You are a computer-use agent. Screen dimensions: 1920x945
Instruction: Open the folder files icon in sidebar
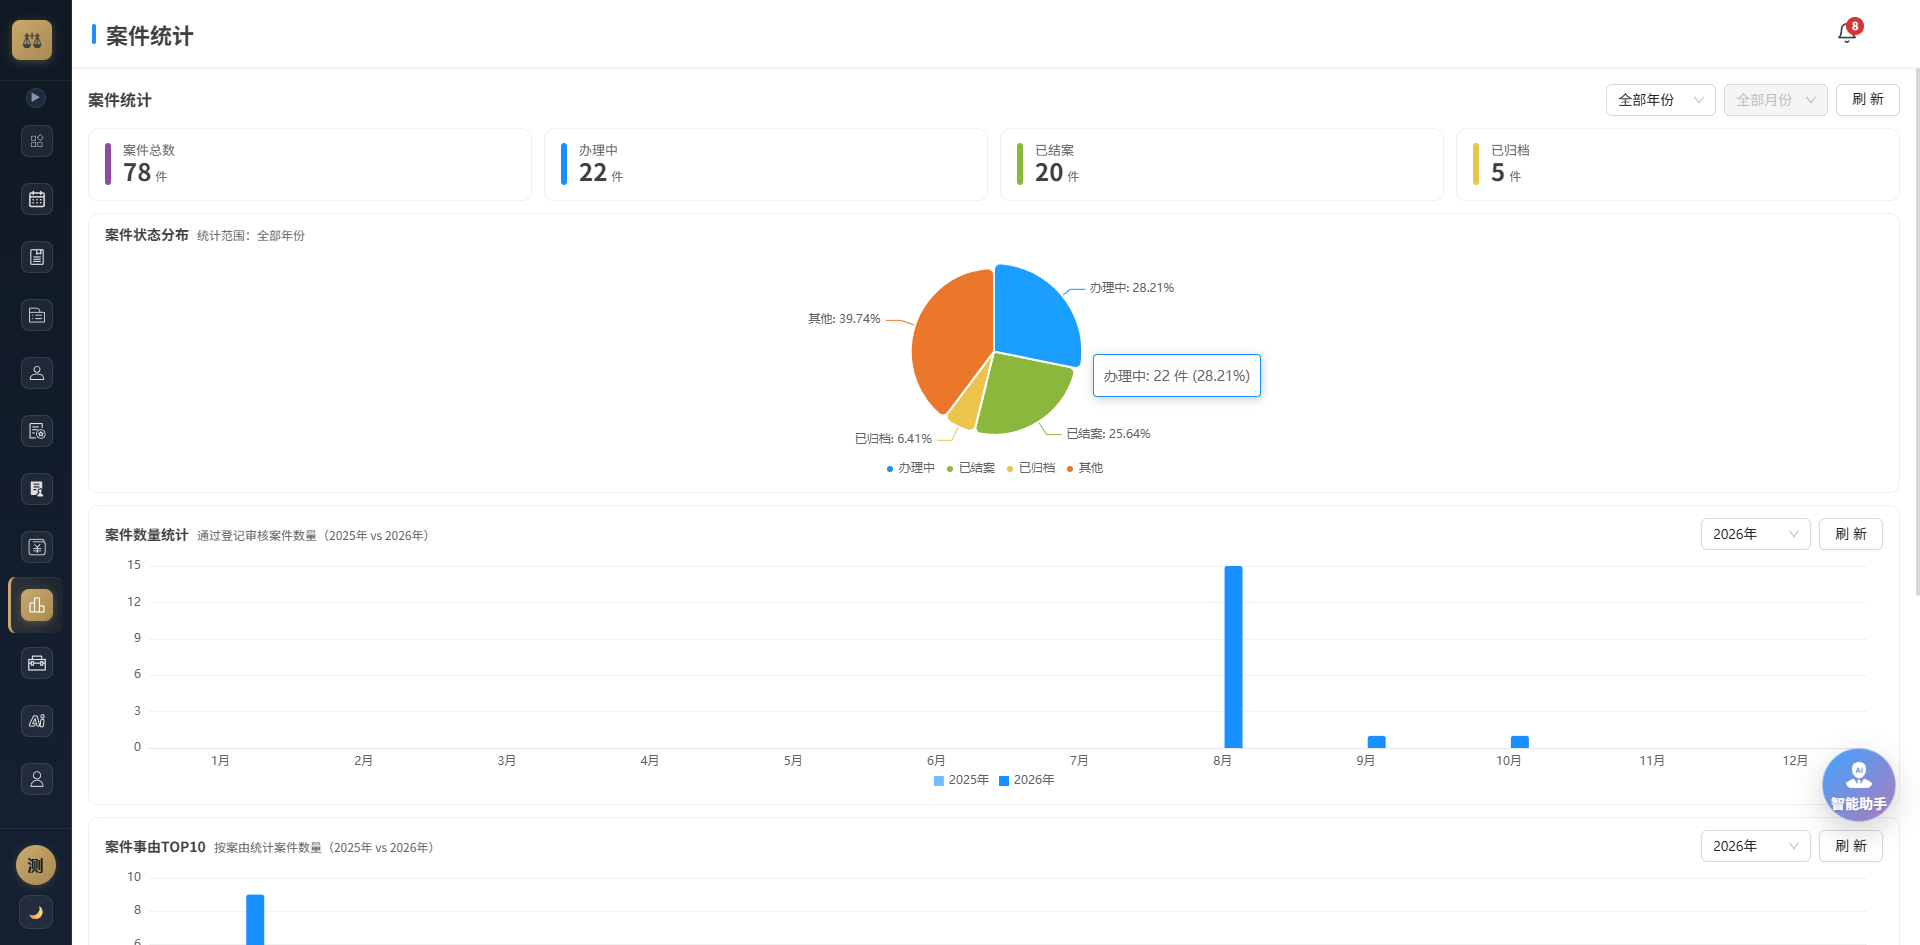click(x=37, y=315)
